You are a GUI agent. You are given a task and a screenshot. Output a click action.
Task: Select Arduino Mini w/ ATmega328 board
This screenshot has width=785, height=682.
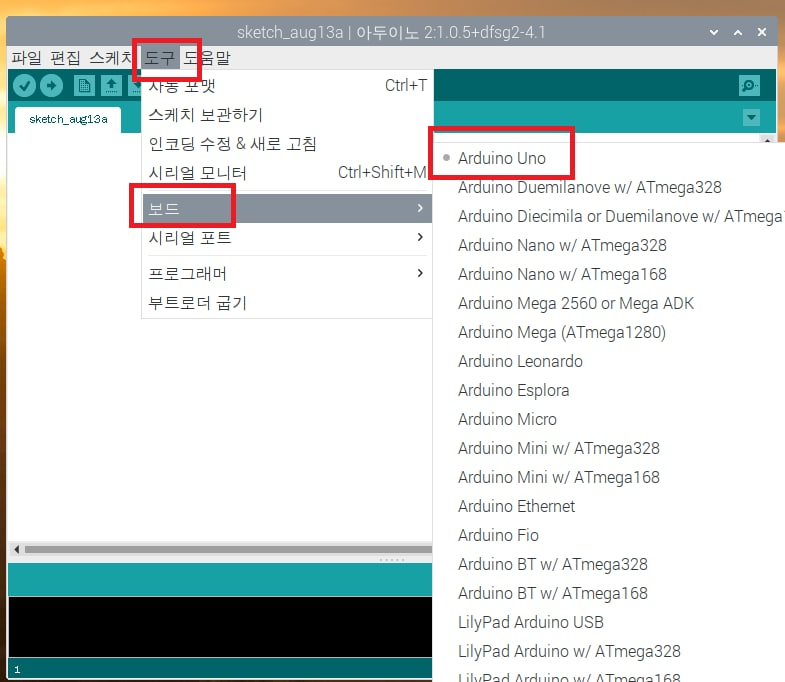coord(609,449)
